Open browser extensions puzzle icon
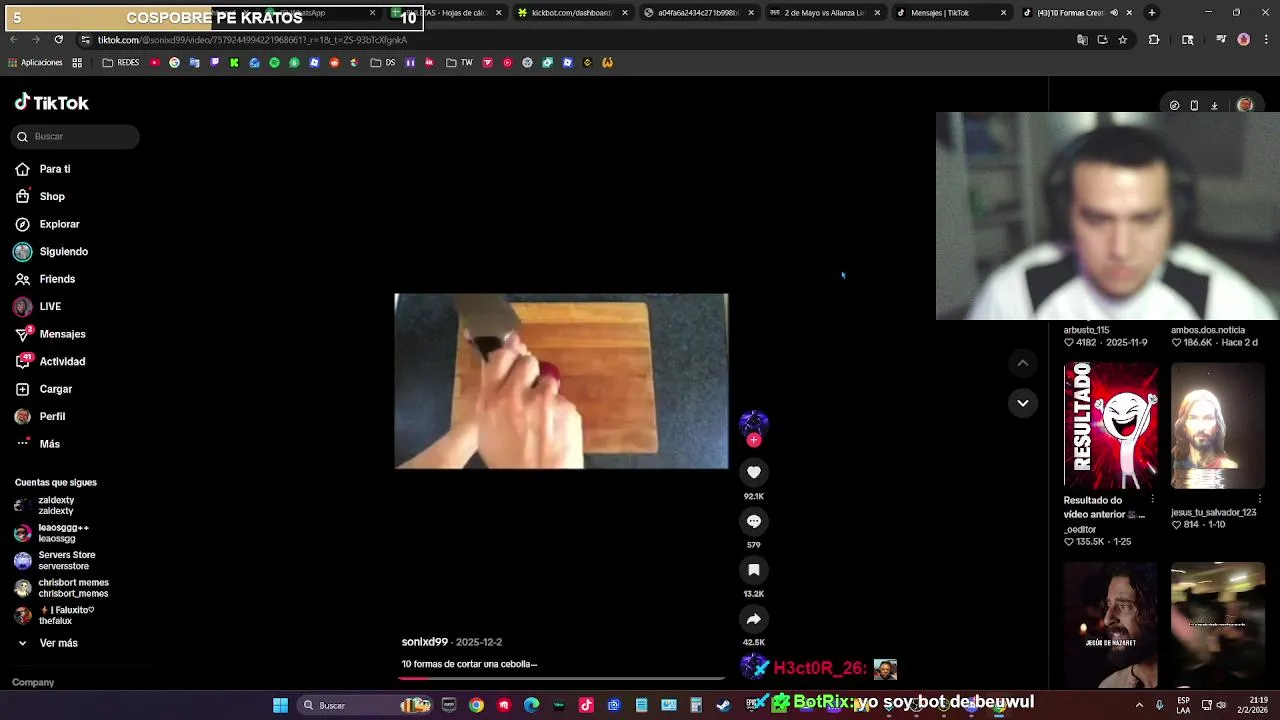1280x720 pixels. (1154, 40)
